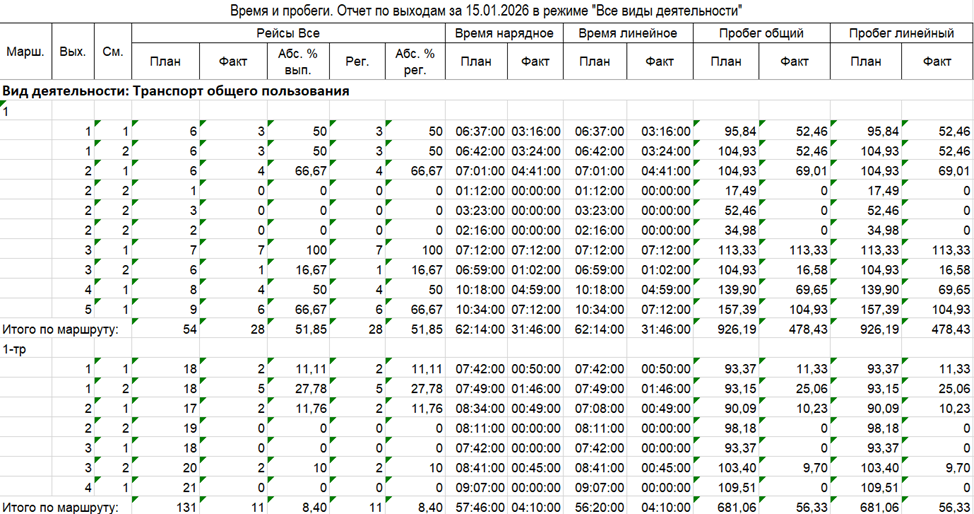The width and height of the screenshot is (974, 514).
Task: Click the "Время линейное" group header
Action: (x=629, y=33)
